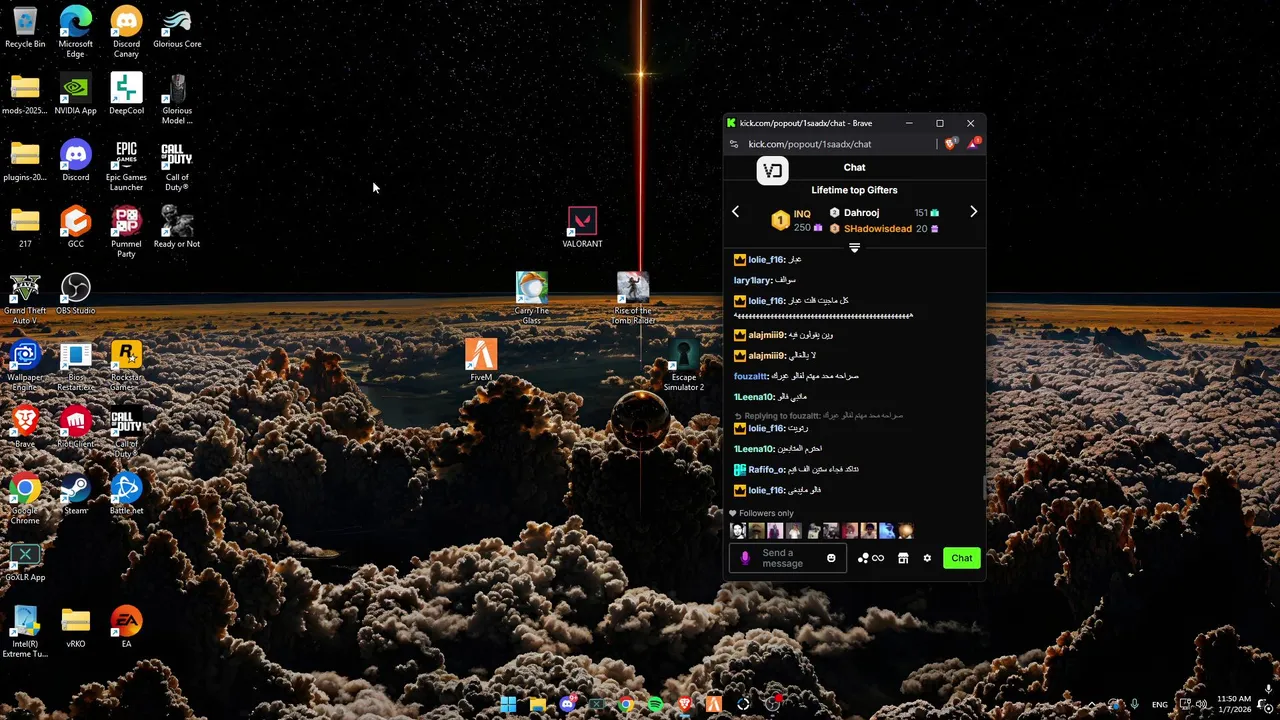The width and height of the screenshot is (1280, 720).
Task: Click the Chat header title
Action: tap(854, 168)
